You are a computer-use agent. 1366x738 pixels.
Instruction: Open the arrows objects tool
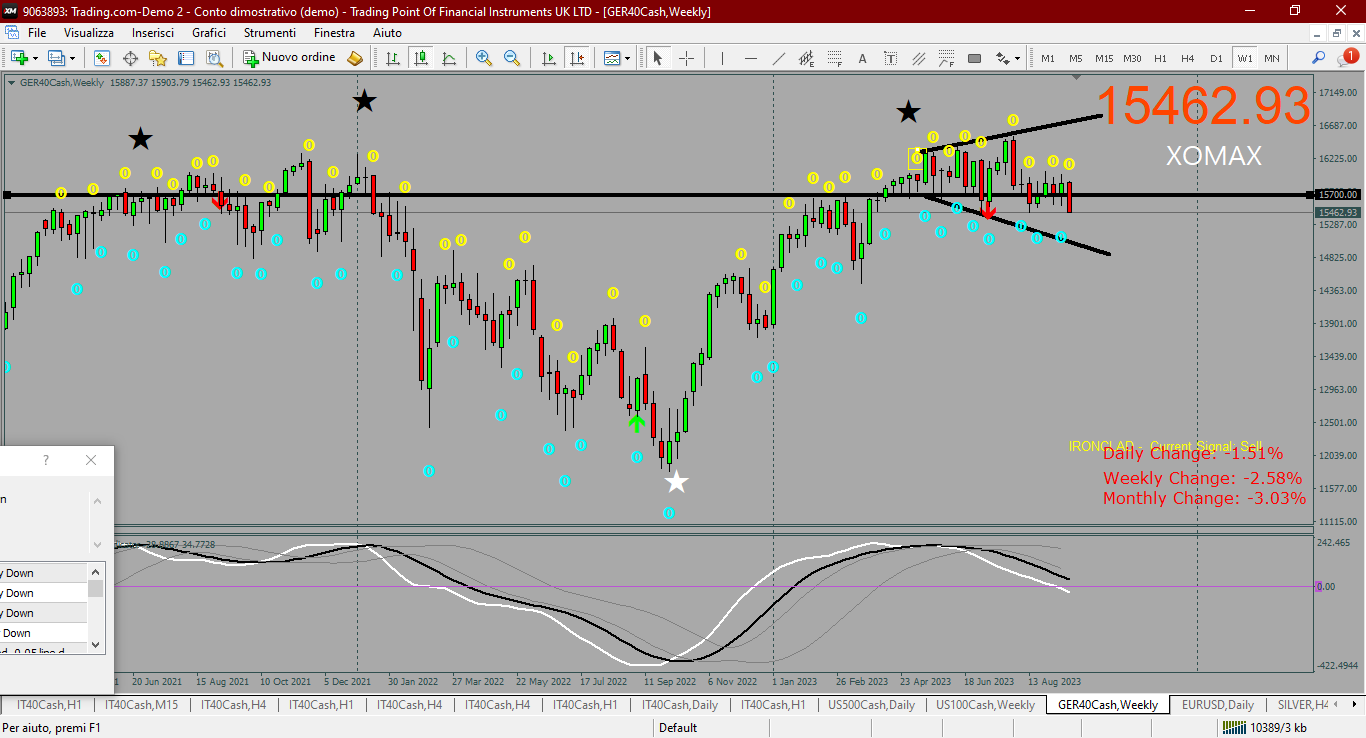pos(1002,58)
